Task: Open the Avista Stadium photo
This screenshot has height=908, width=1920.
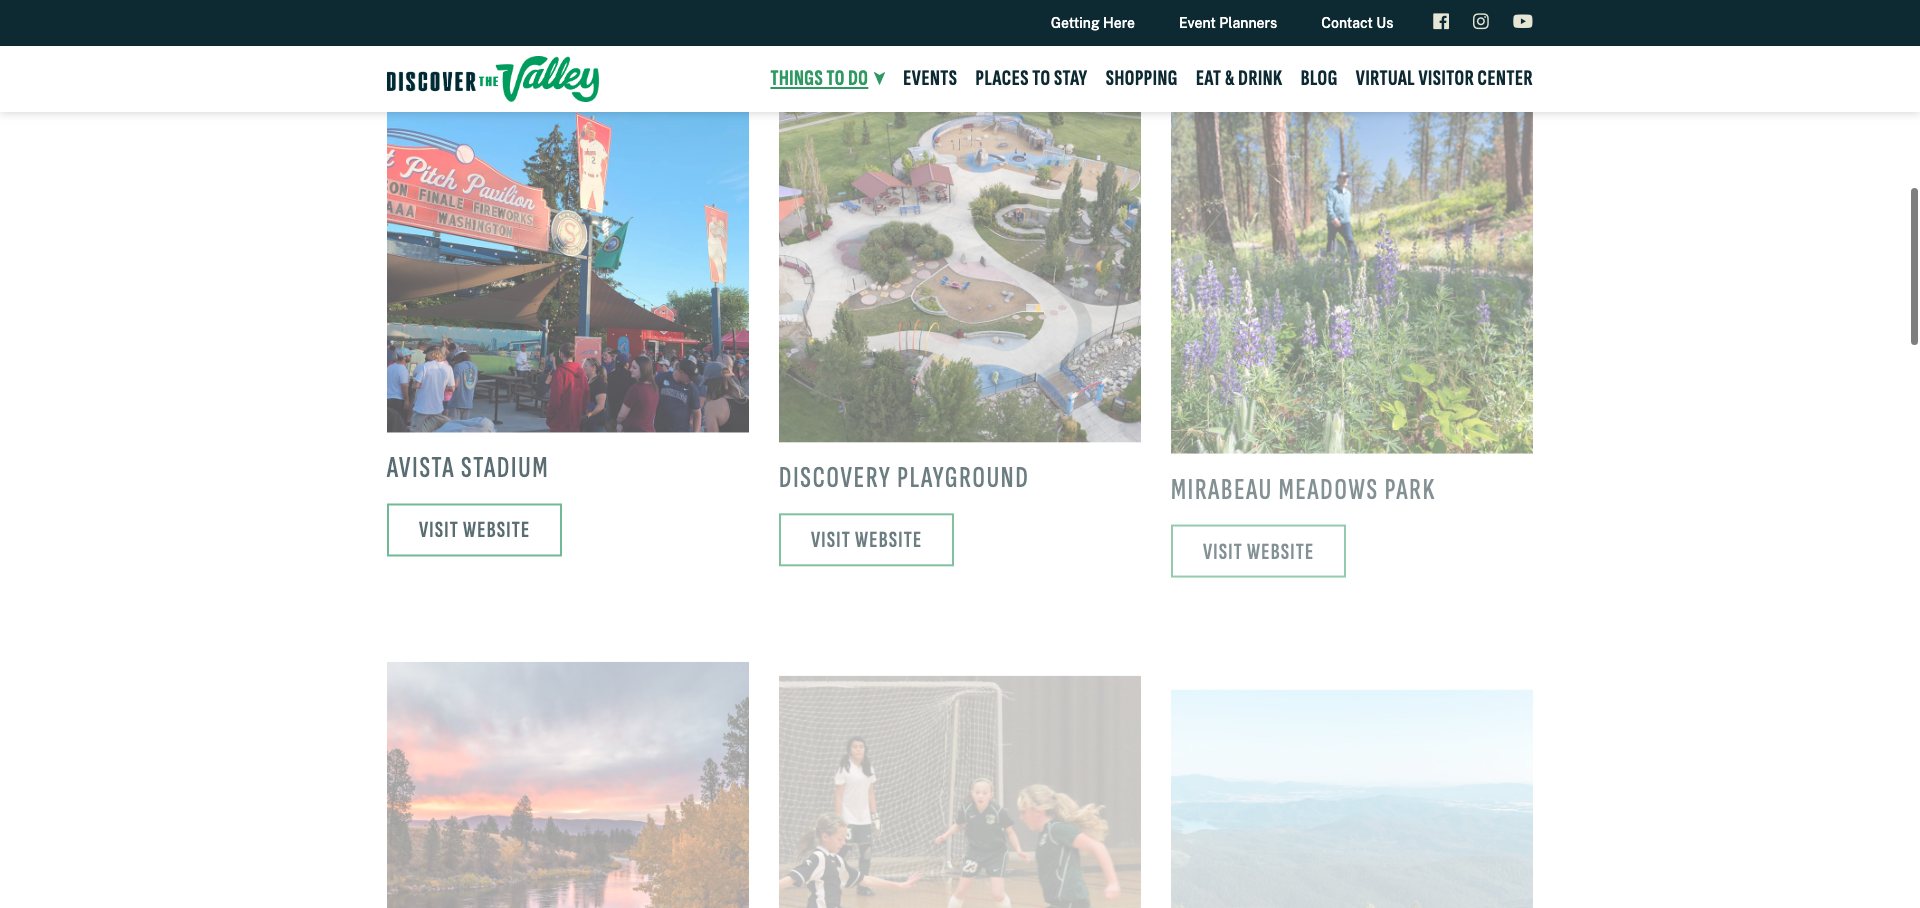Action: coord(568,272)
